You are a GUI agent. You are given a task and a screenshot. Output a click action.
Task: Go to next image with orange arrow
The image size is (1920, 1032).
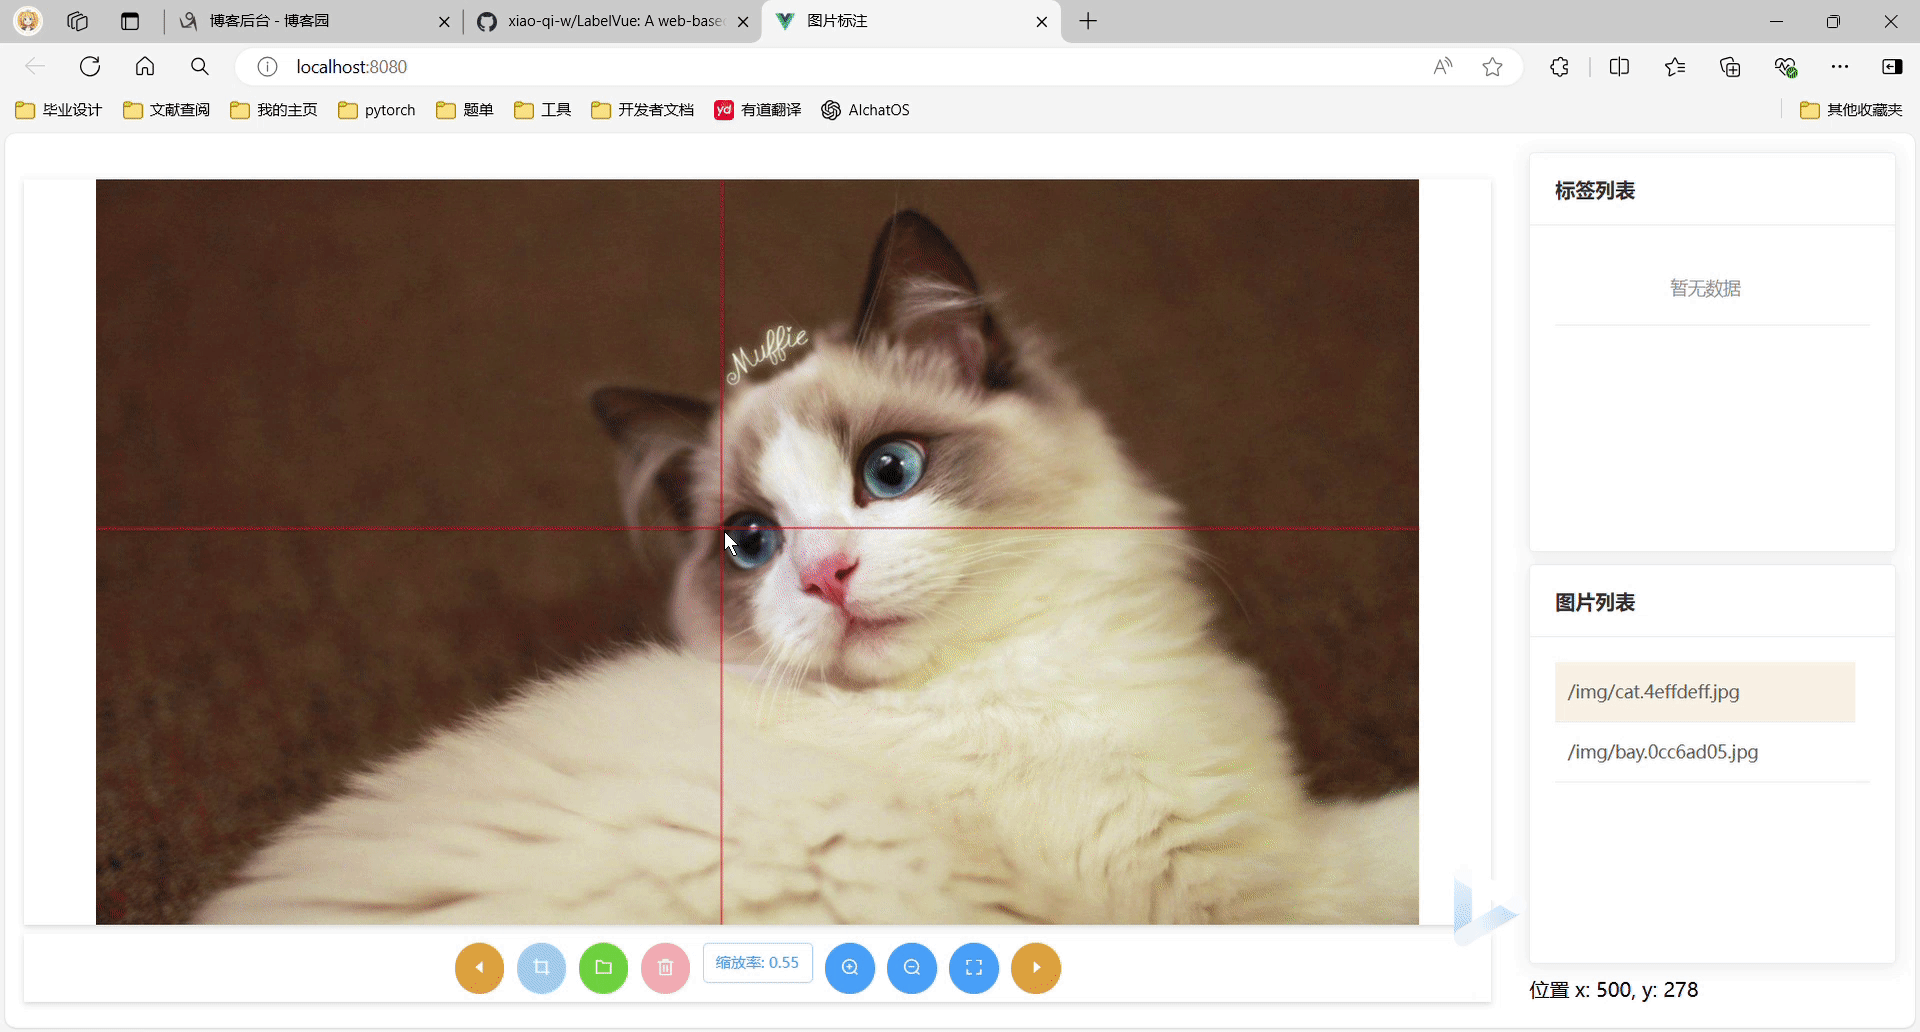tap(1036, 968)
